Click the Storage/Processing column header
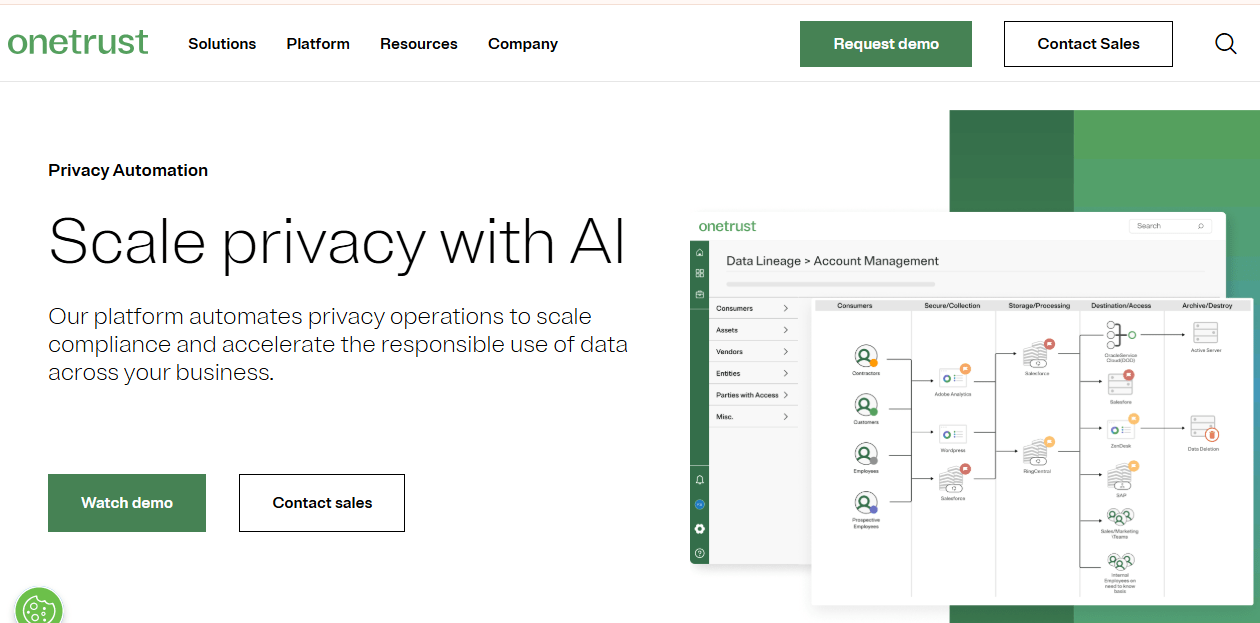This screenshot has height=623, width=1260. click(1039, 305)
